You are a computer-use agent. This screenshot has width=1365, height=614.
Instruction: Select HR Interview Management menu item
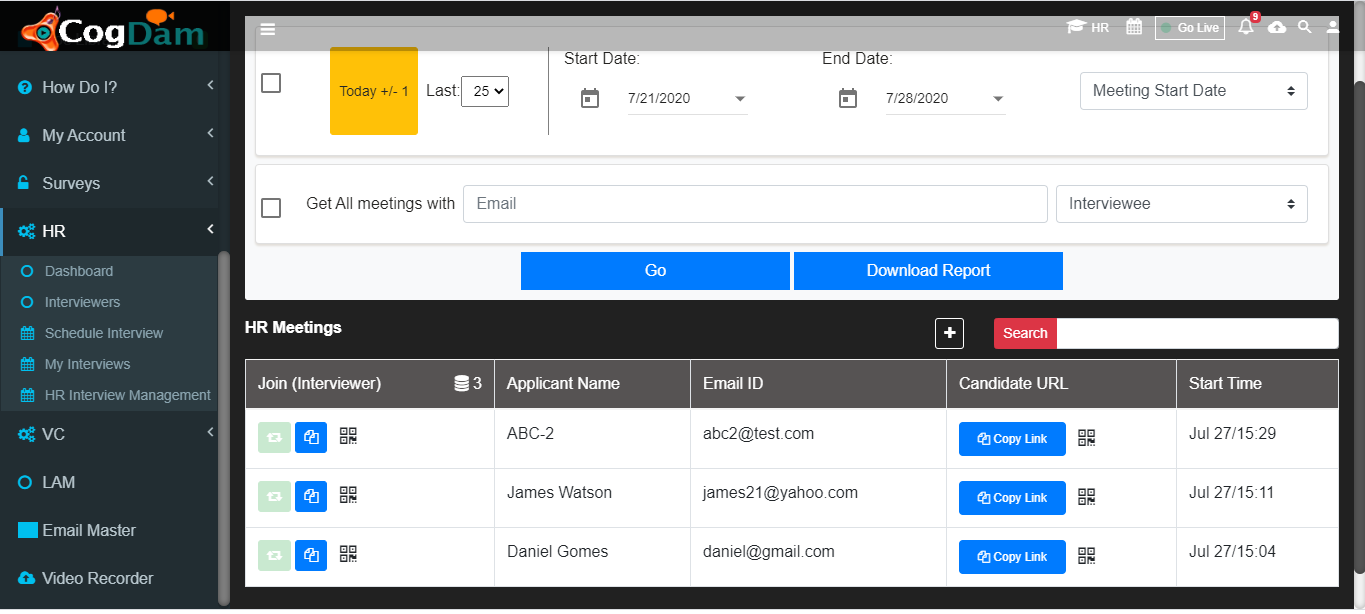pos(128,395)
